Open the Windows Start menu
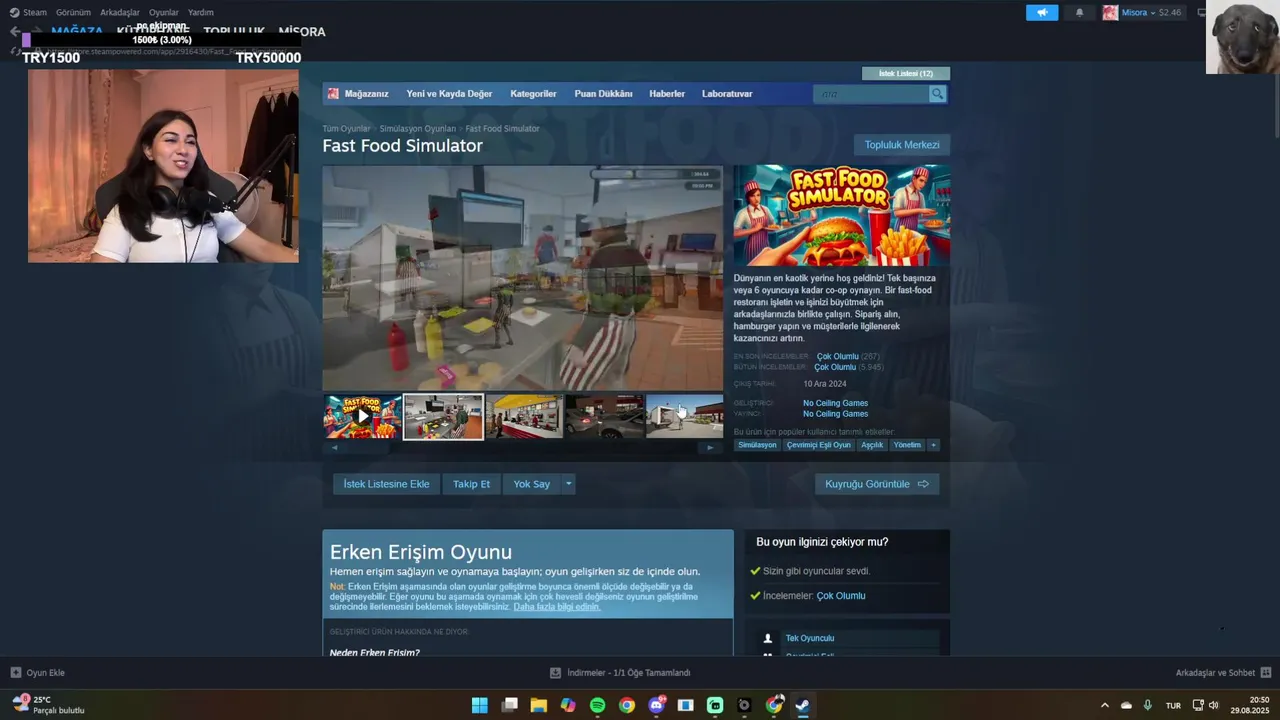The height and width of the screenshot is (720, 1280). click(x=480, y=705)
